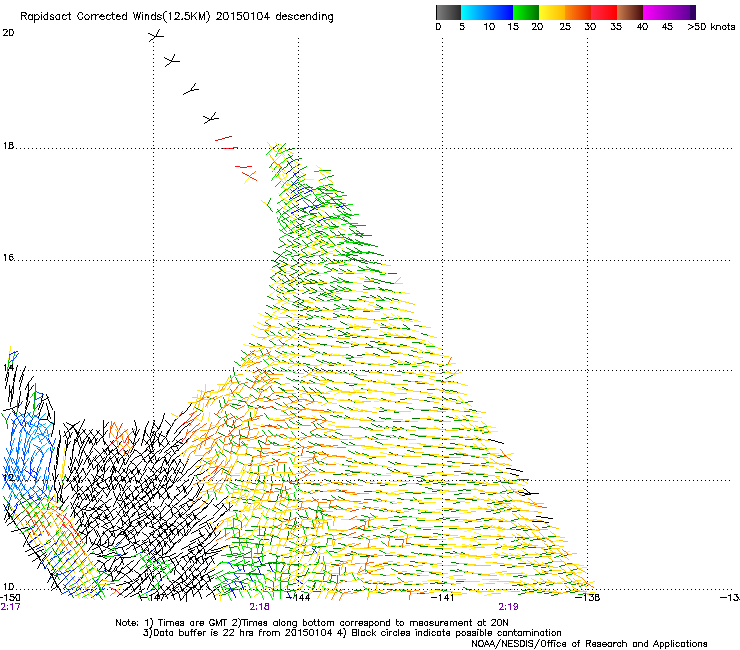Viewport: 740px width, 650px height.
Task: Click the note line 'Times are GMT'
Action: click(x=192, y=623)
